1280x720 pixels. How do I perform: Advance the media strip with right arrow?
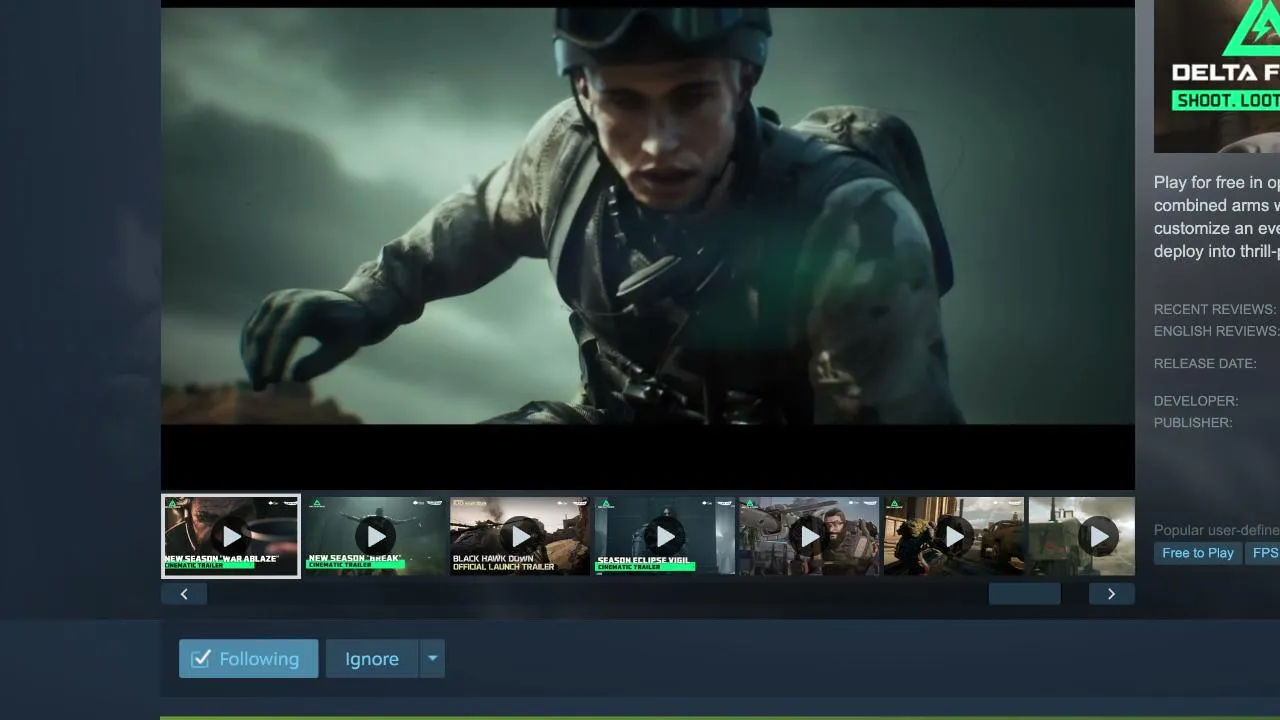1111,594
